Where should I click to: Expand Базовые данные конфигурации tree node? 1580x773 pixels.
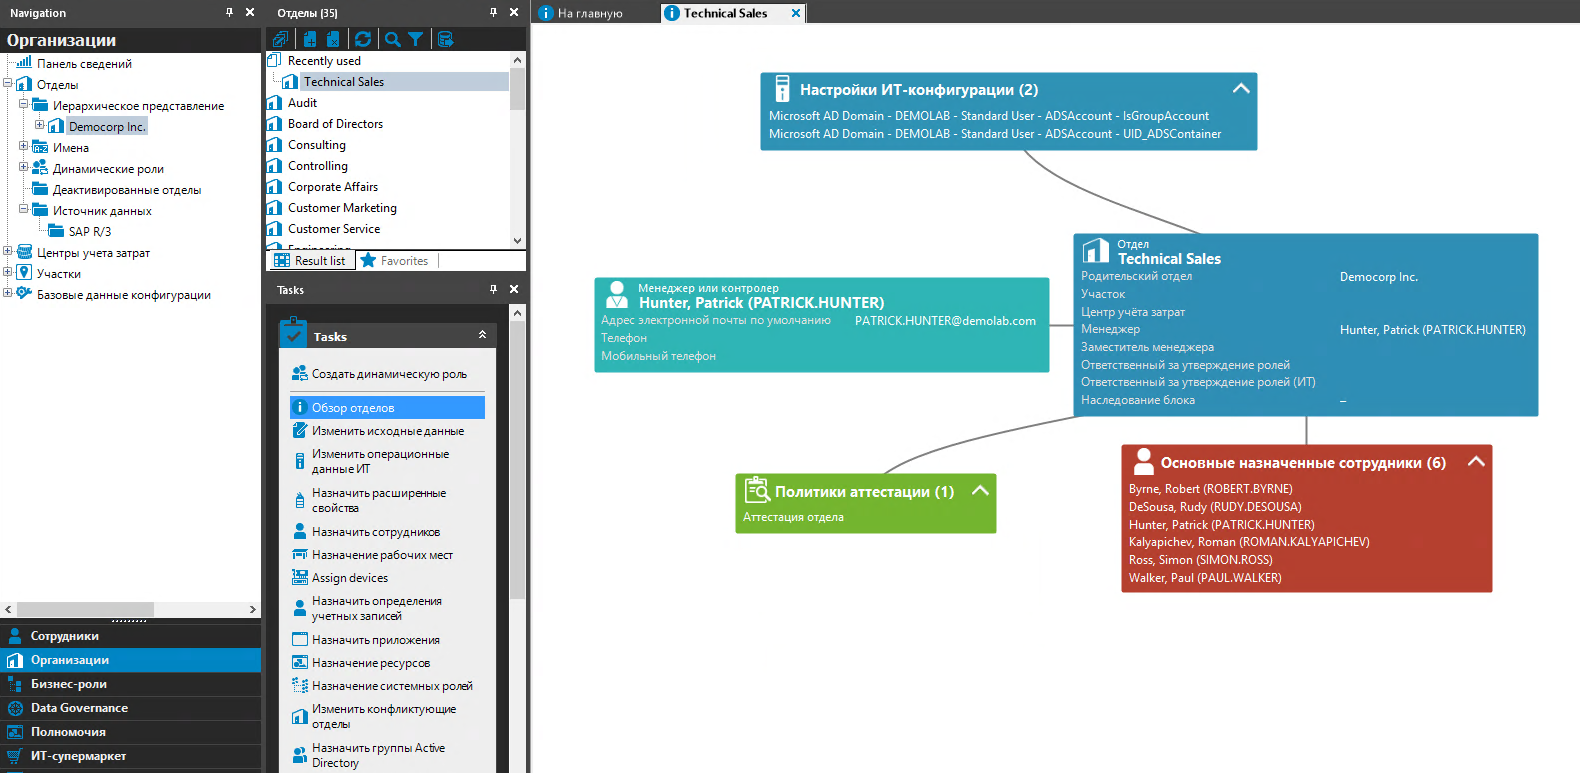click(x=8, y=293)
